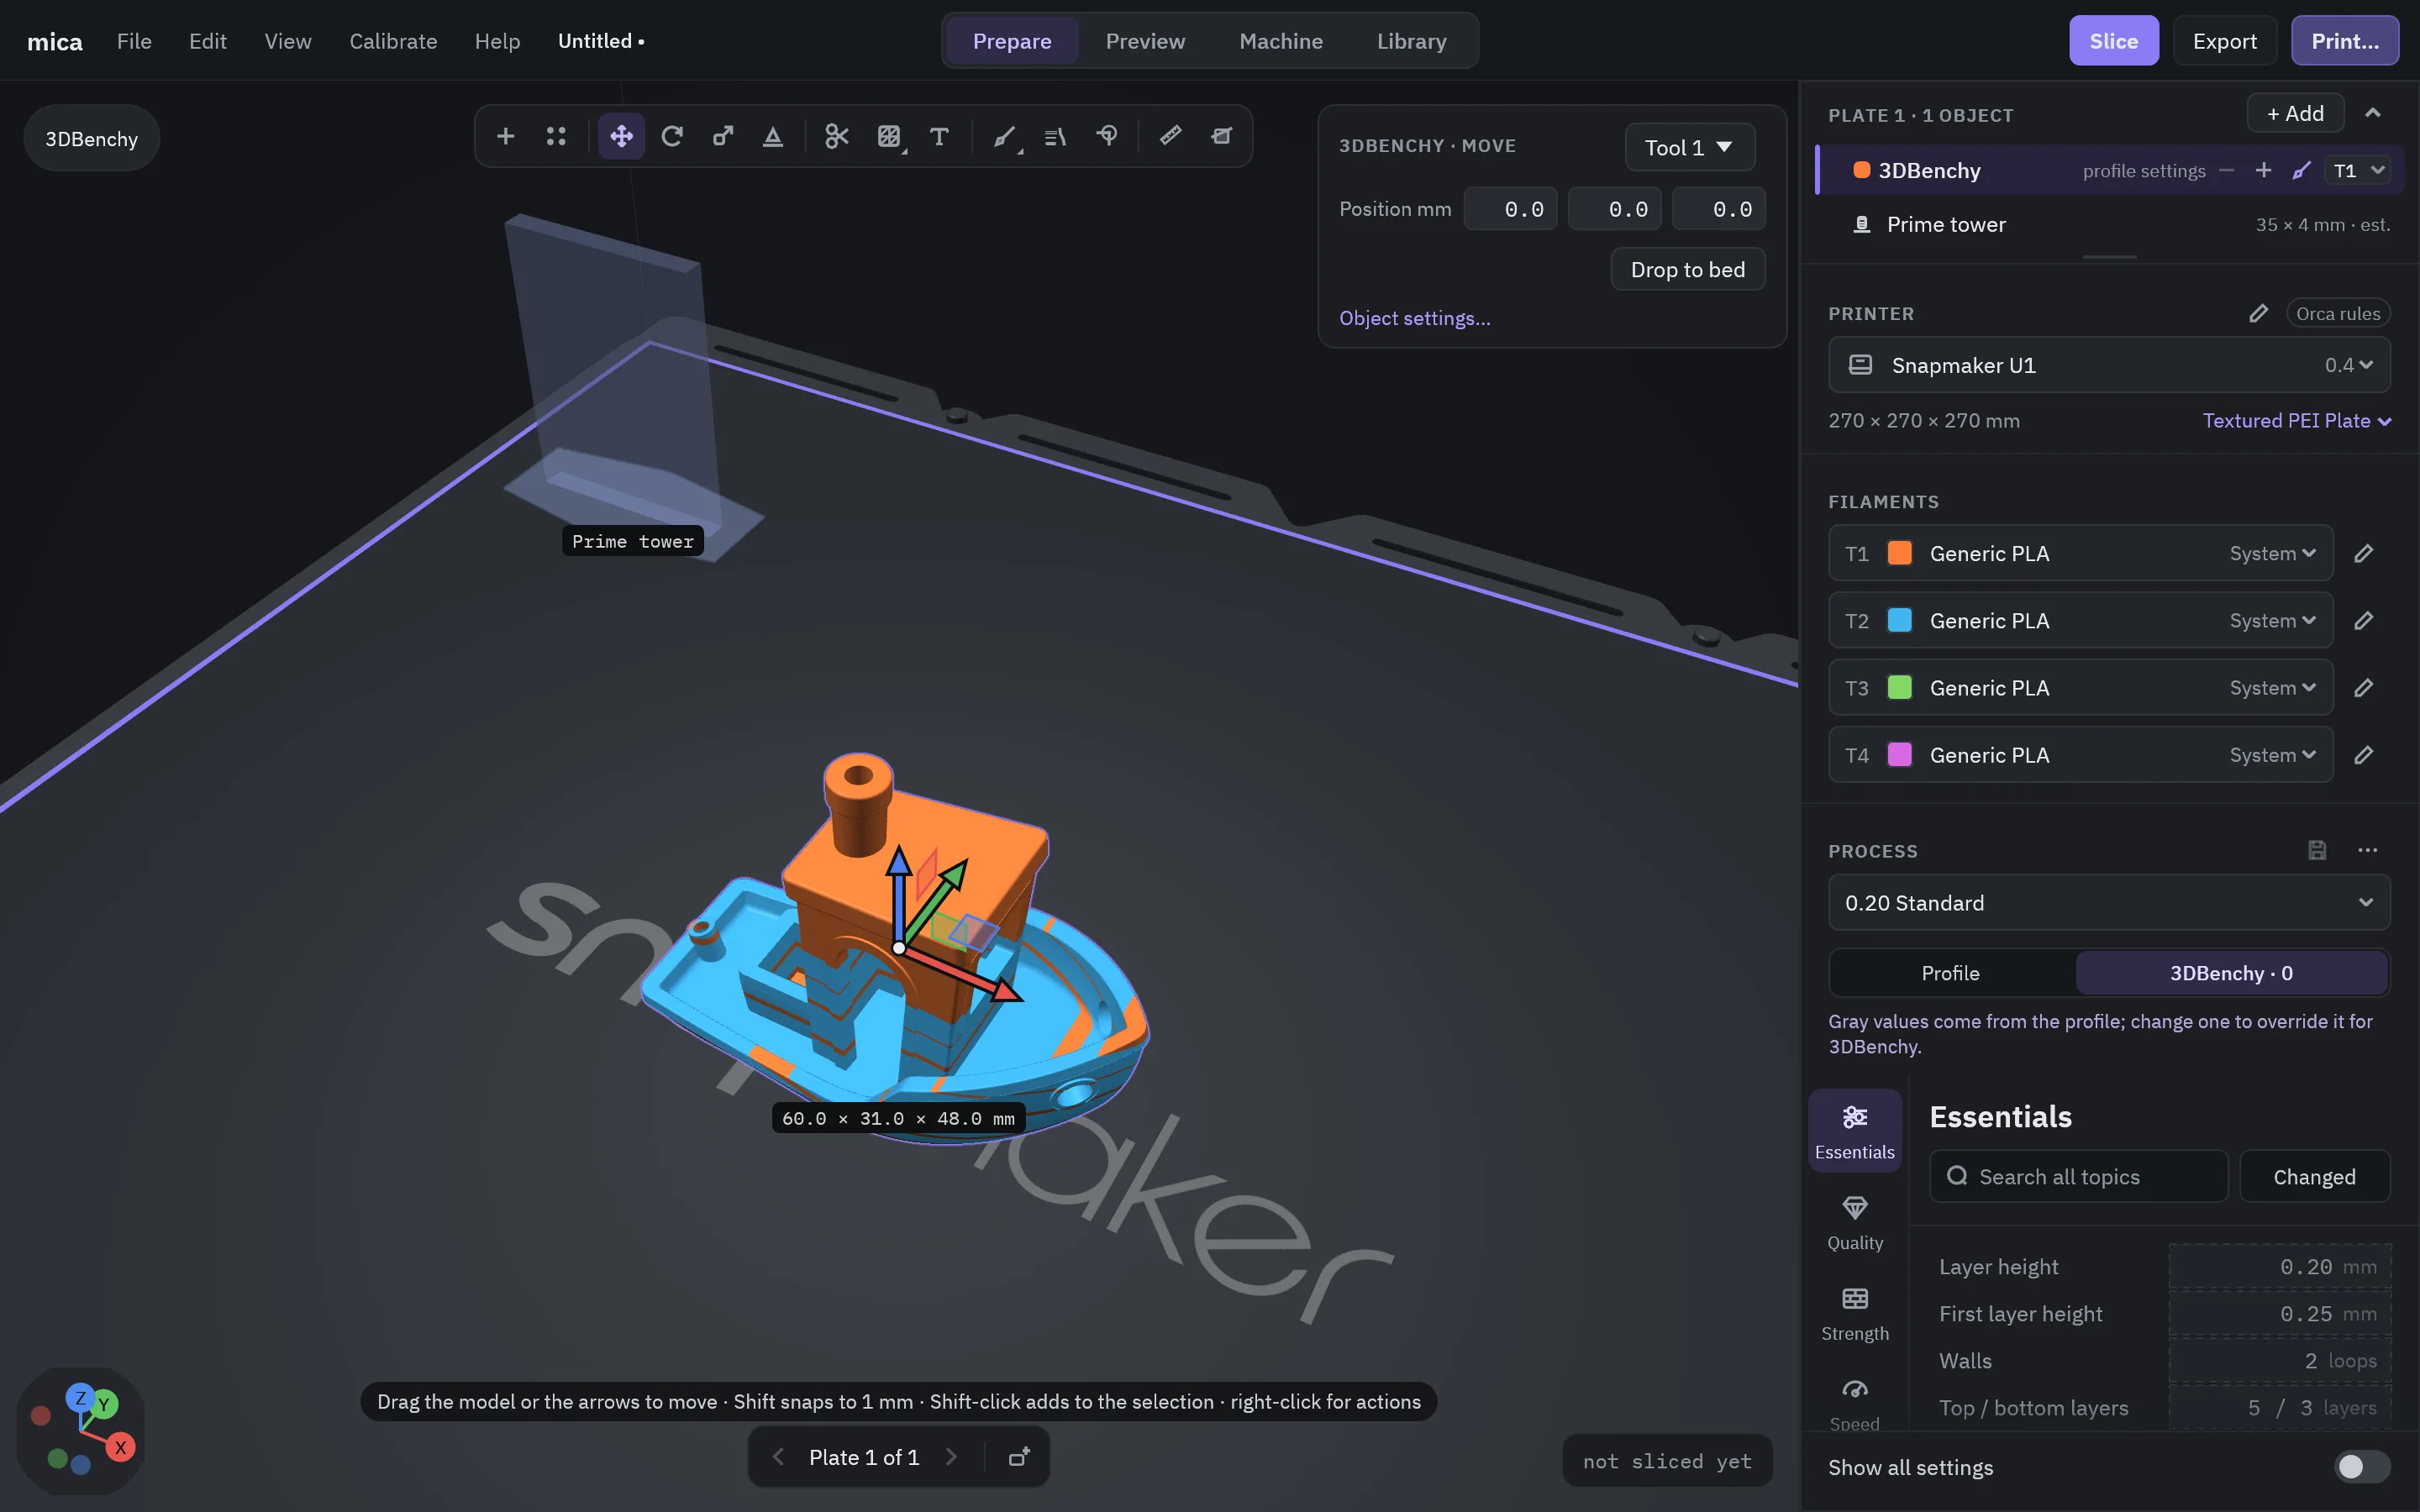Click the + Add object button
This screenshot has height=1512, width=2420.
tap(2295, 113)
